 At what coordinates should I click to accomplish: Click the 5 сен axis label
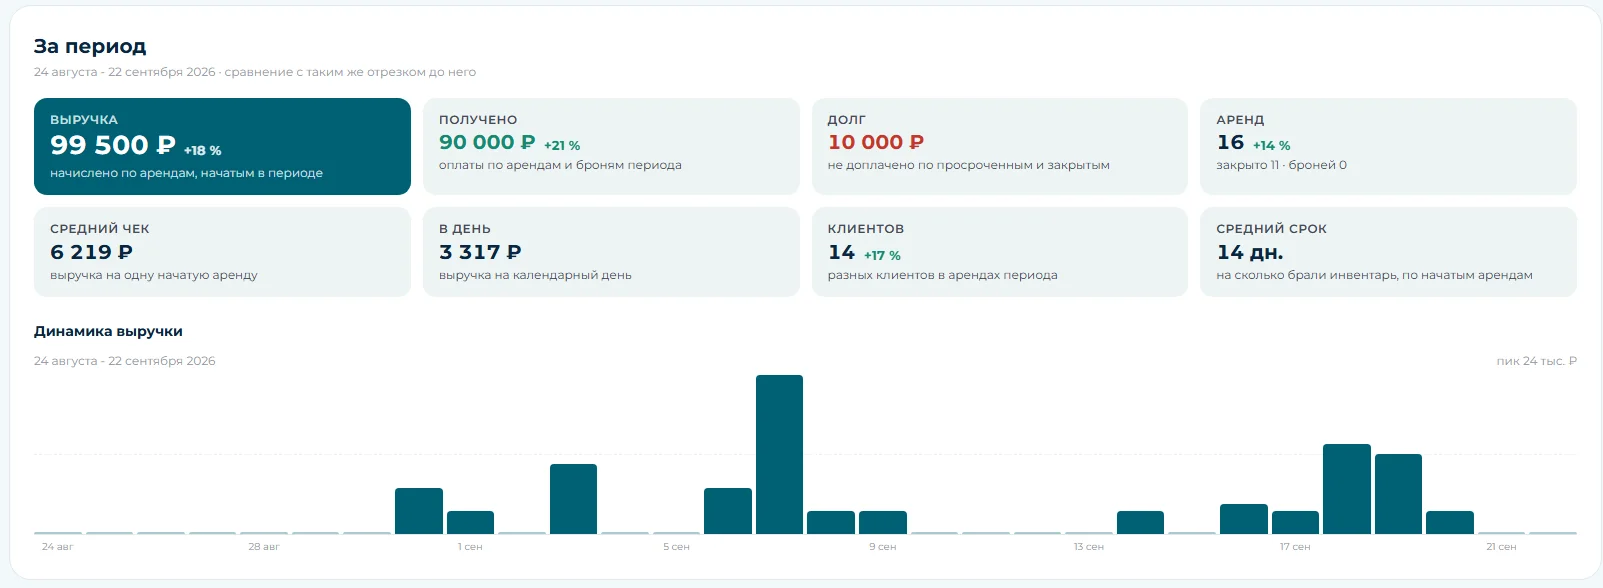pos(676,547)
